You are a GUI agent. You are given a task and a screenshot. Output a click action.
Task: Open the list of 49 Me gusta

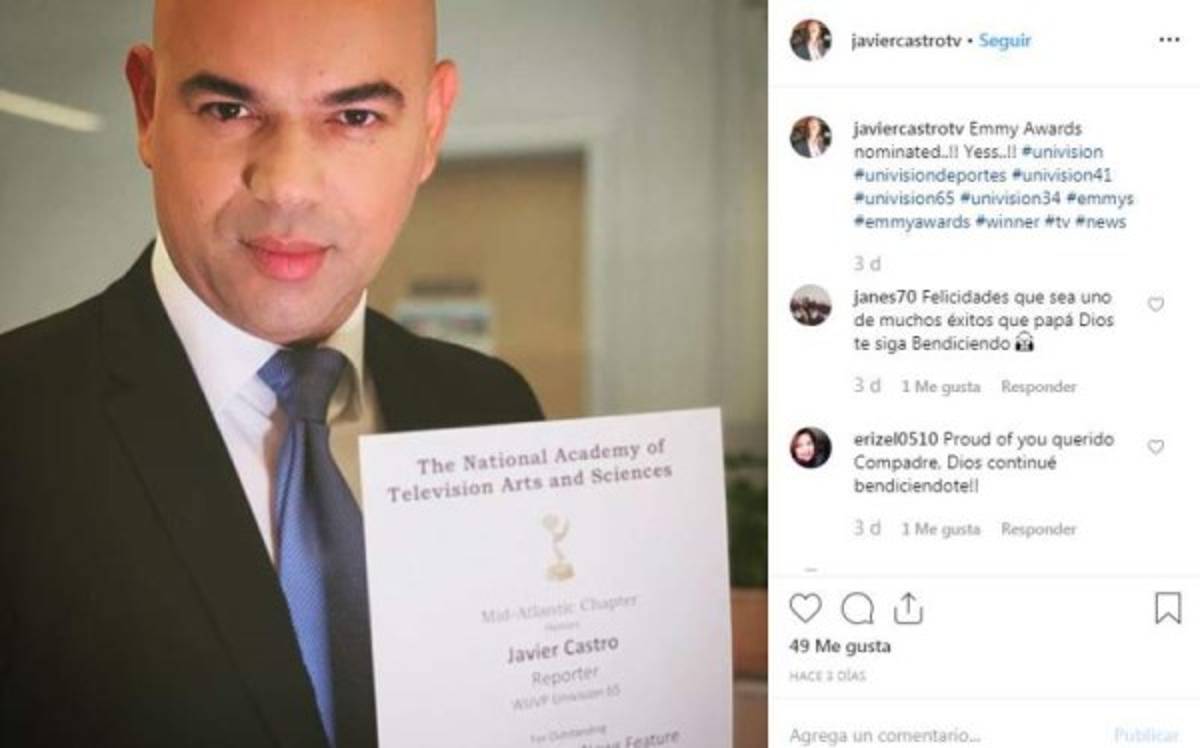click(x=840, y=647)
